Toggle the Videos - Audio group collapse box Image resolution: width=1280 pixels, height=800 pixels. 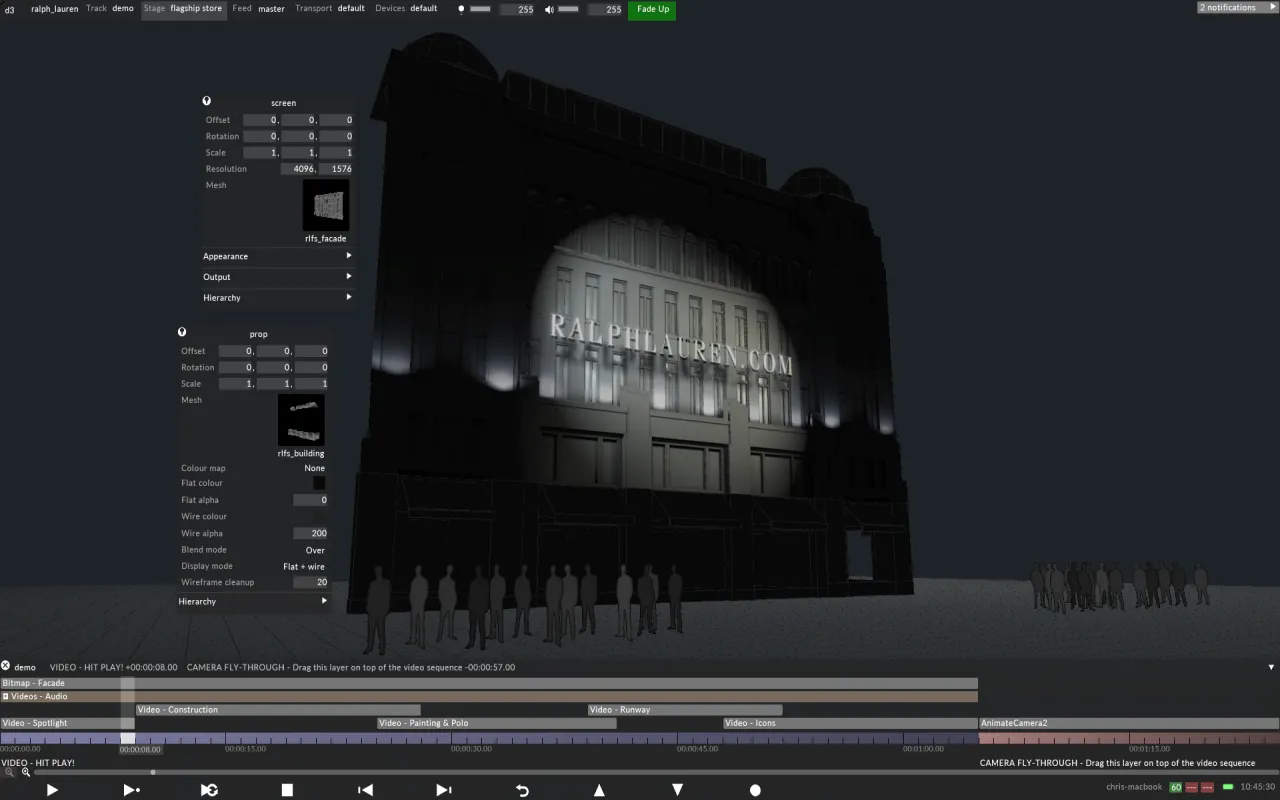tap(7, 695)
